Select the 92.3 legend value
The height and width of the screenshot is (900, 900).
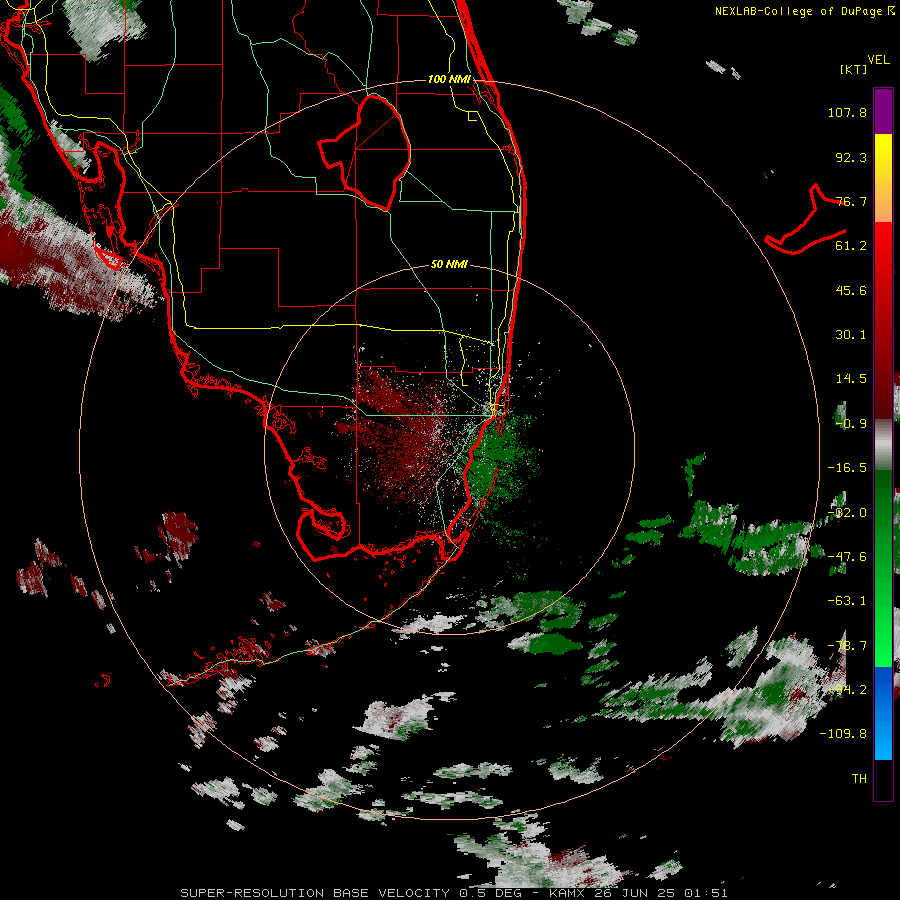pos(851,157)
